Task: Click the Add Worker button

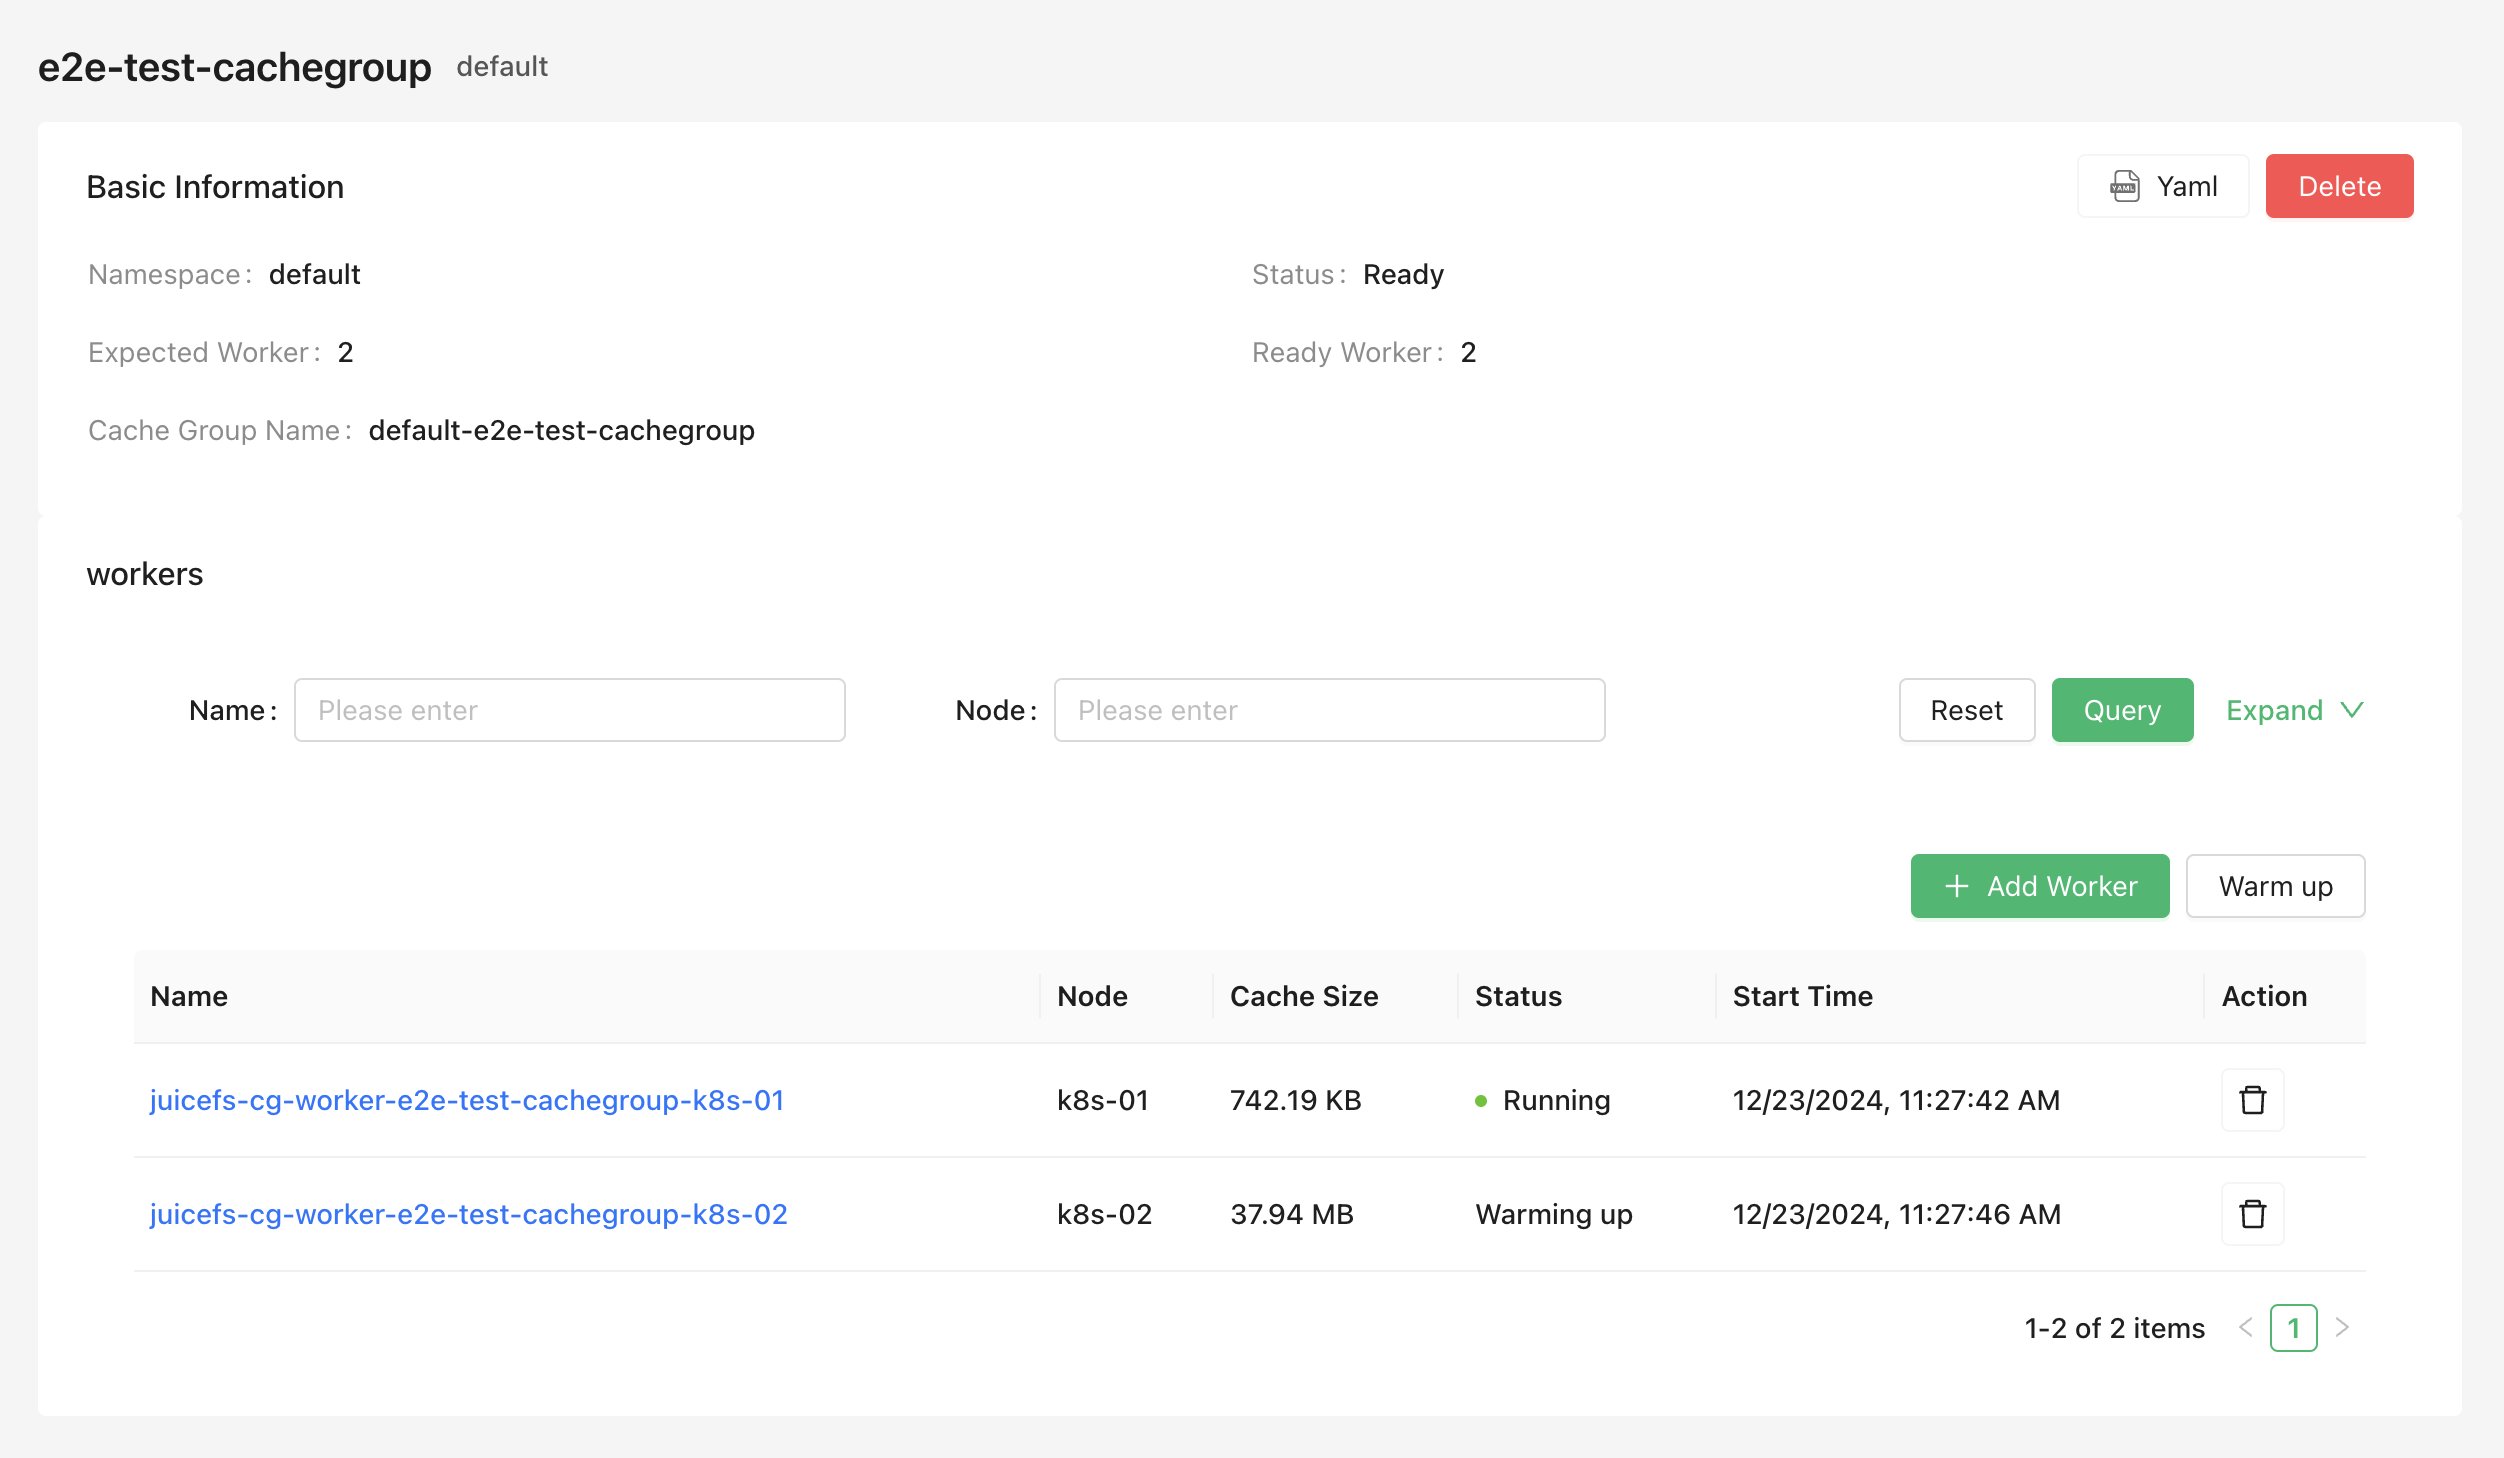Action: pyautogui.click(x=2040, y=886)
